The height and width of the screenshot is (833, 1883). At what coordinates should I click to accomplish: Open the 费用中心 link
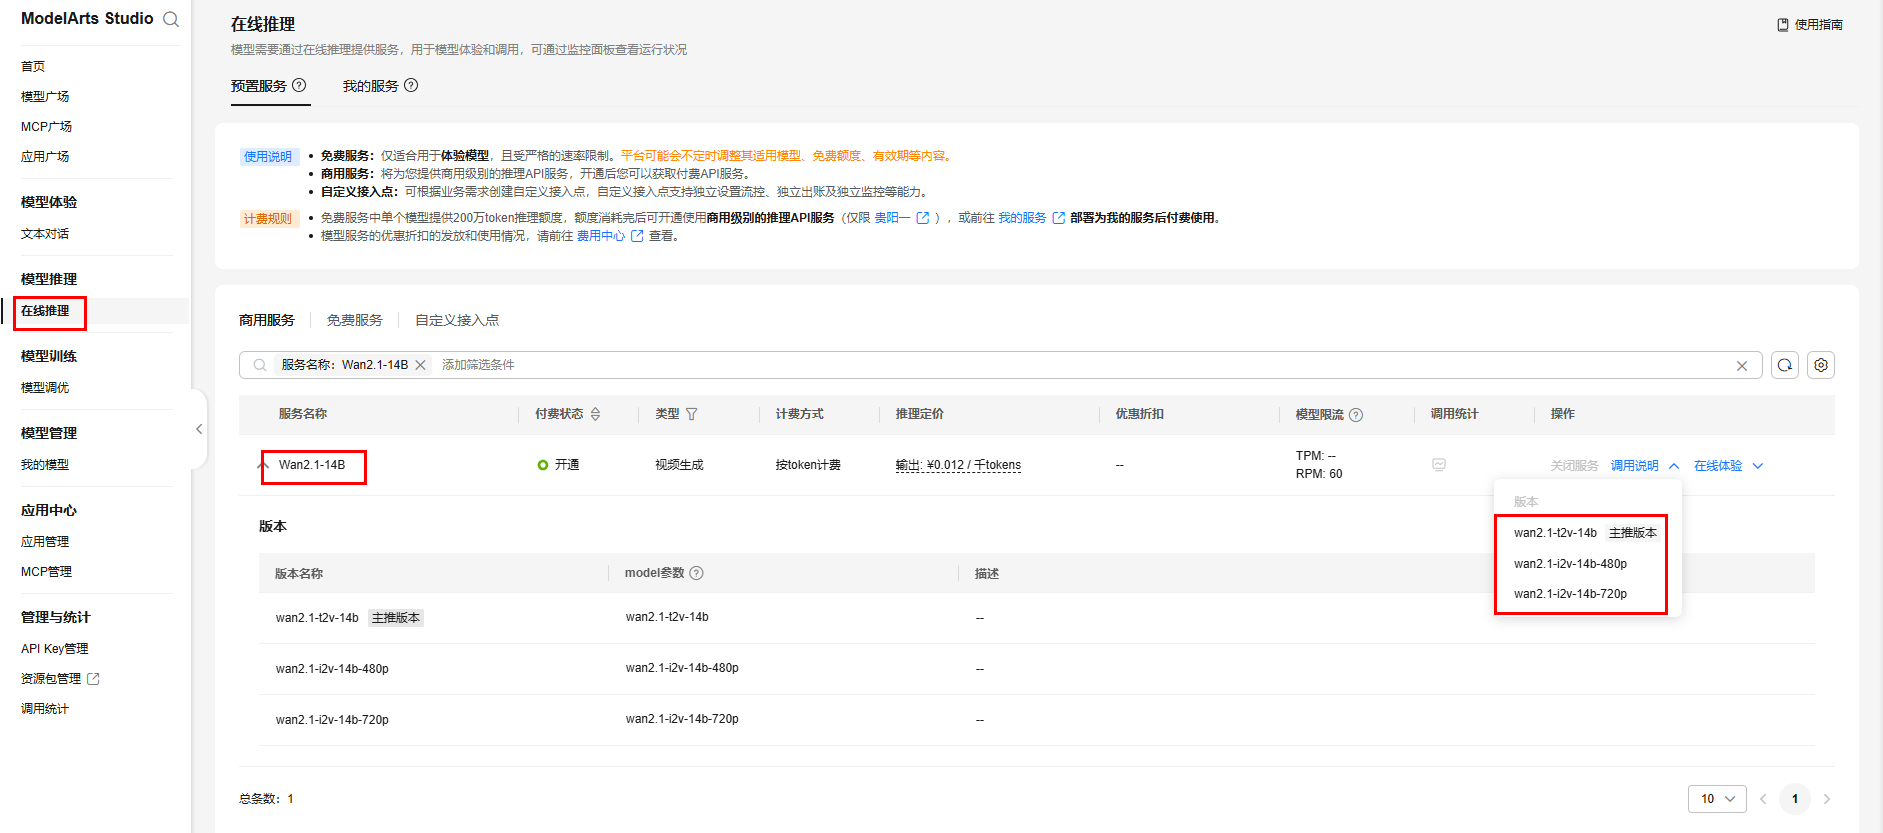pos(601,236)
